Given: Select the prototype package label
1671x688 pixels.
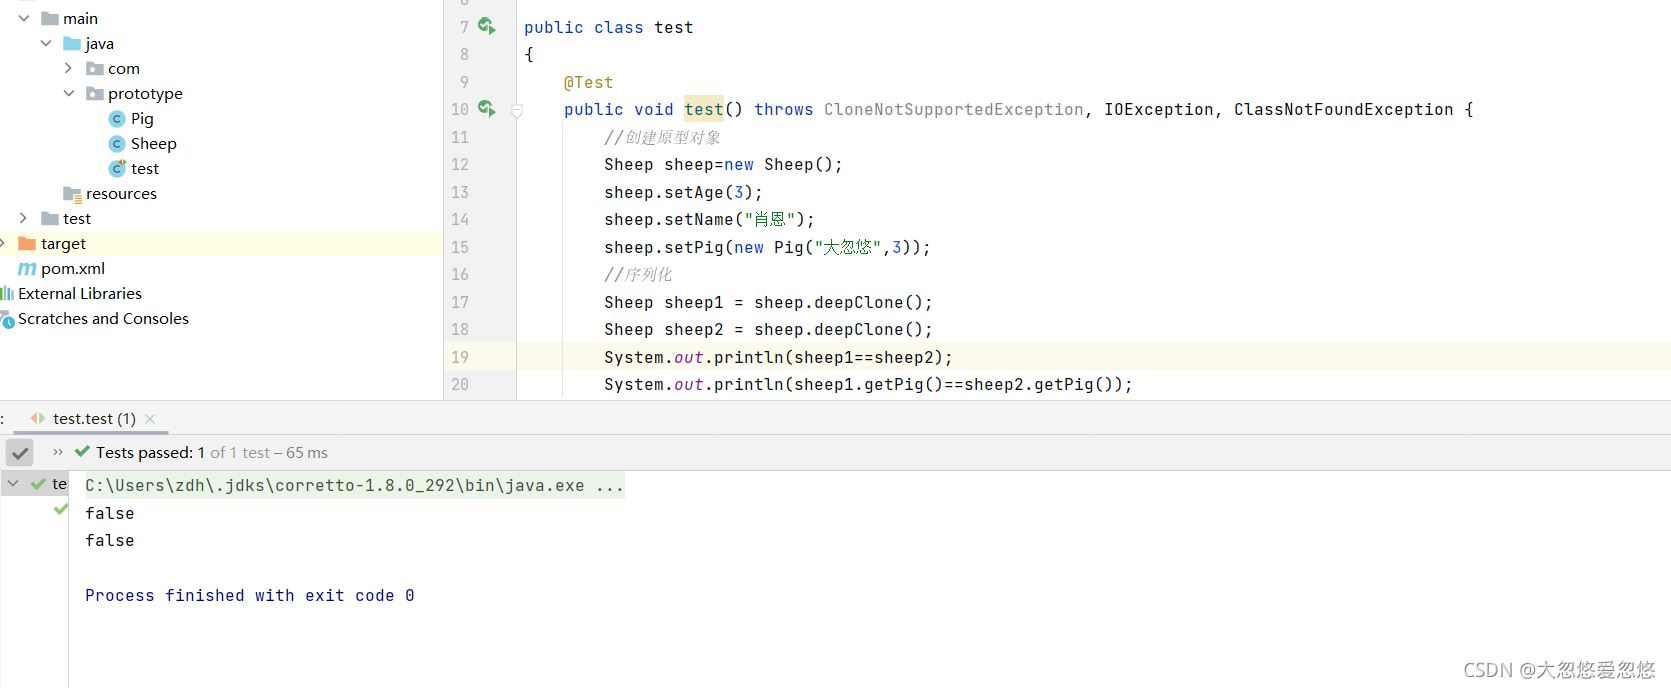Looking at the screenshot, I should [145, 93].
